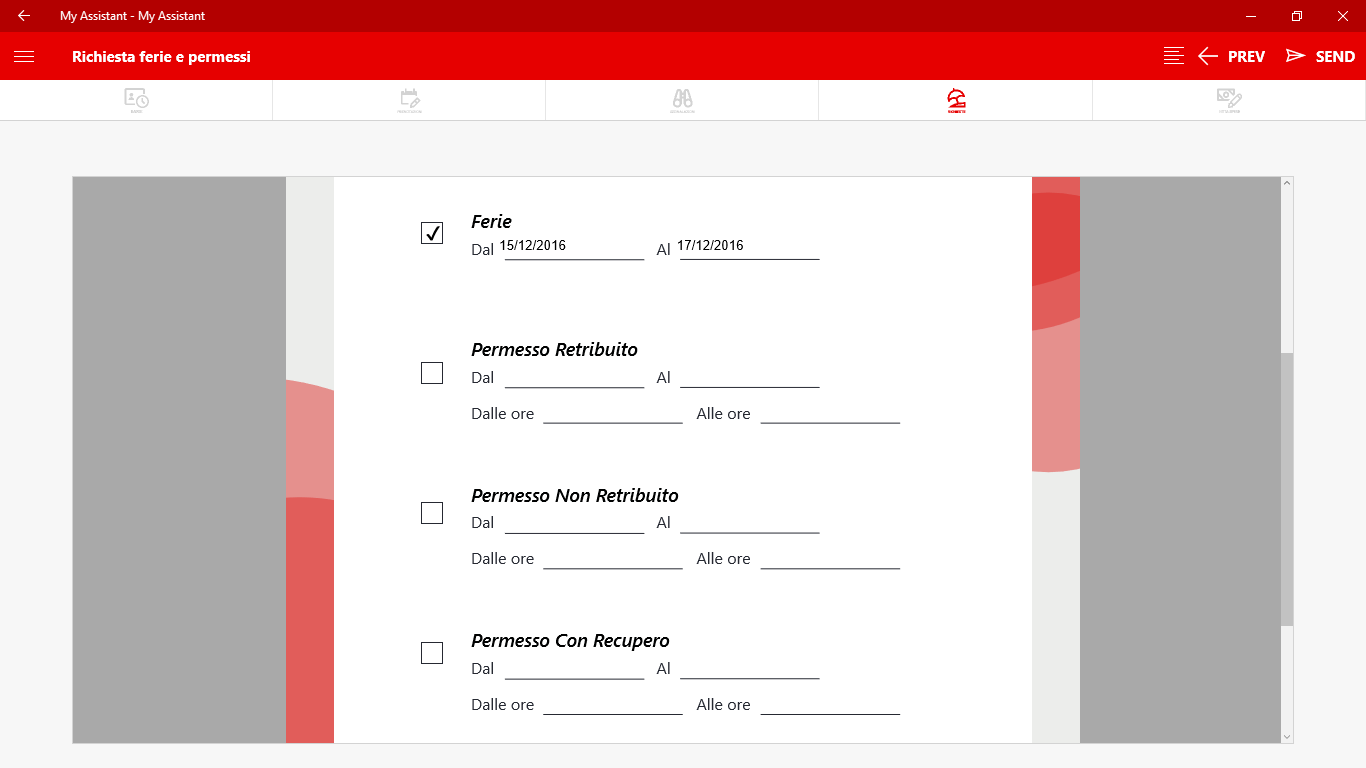Click Permesso Non Retribuito Dalle ore field
1366x768 pixels.
tap(613, 558)
